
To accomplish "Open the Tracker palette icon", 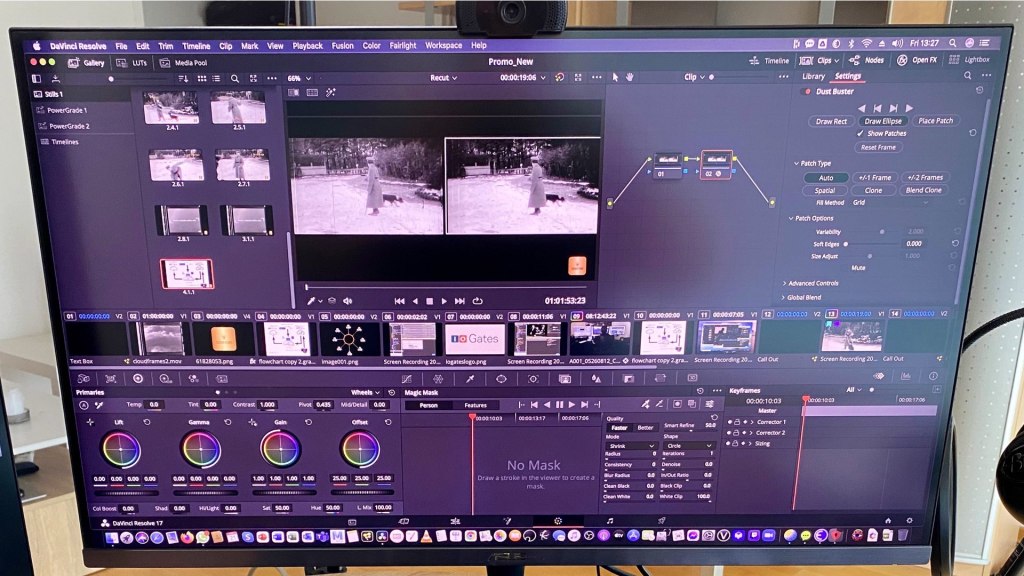I will click(x=533, y=379).
